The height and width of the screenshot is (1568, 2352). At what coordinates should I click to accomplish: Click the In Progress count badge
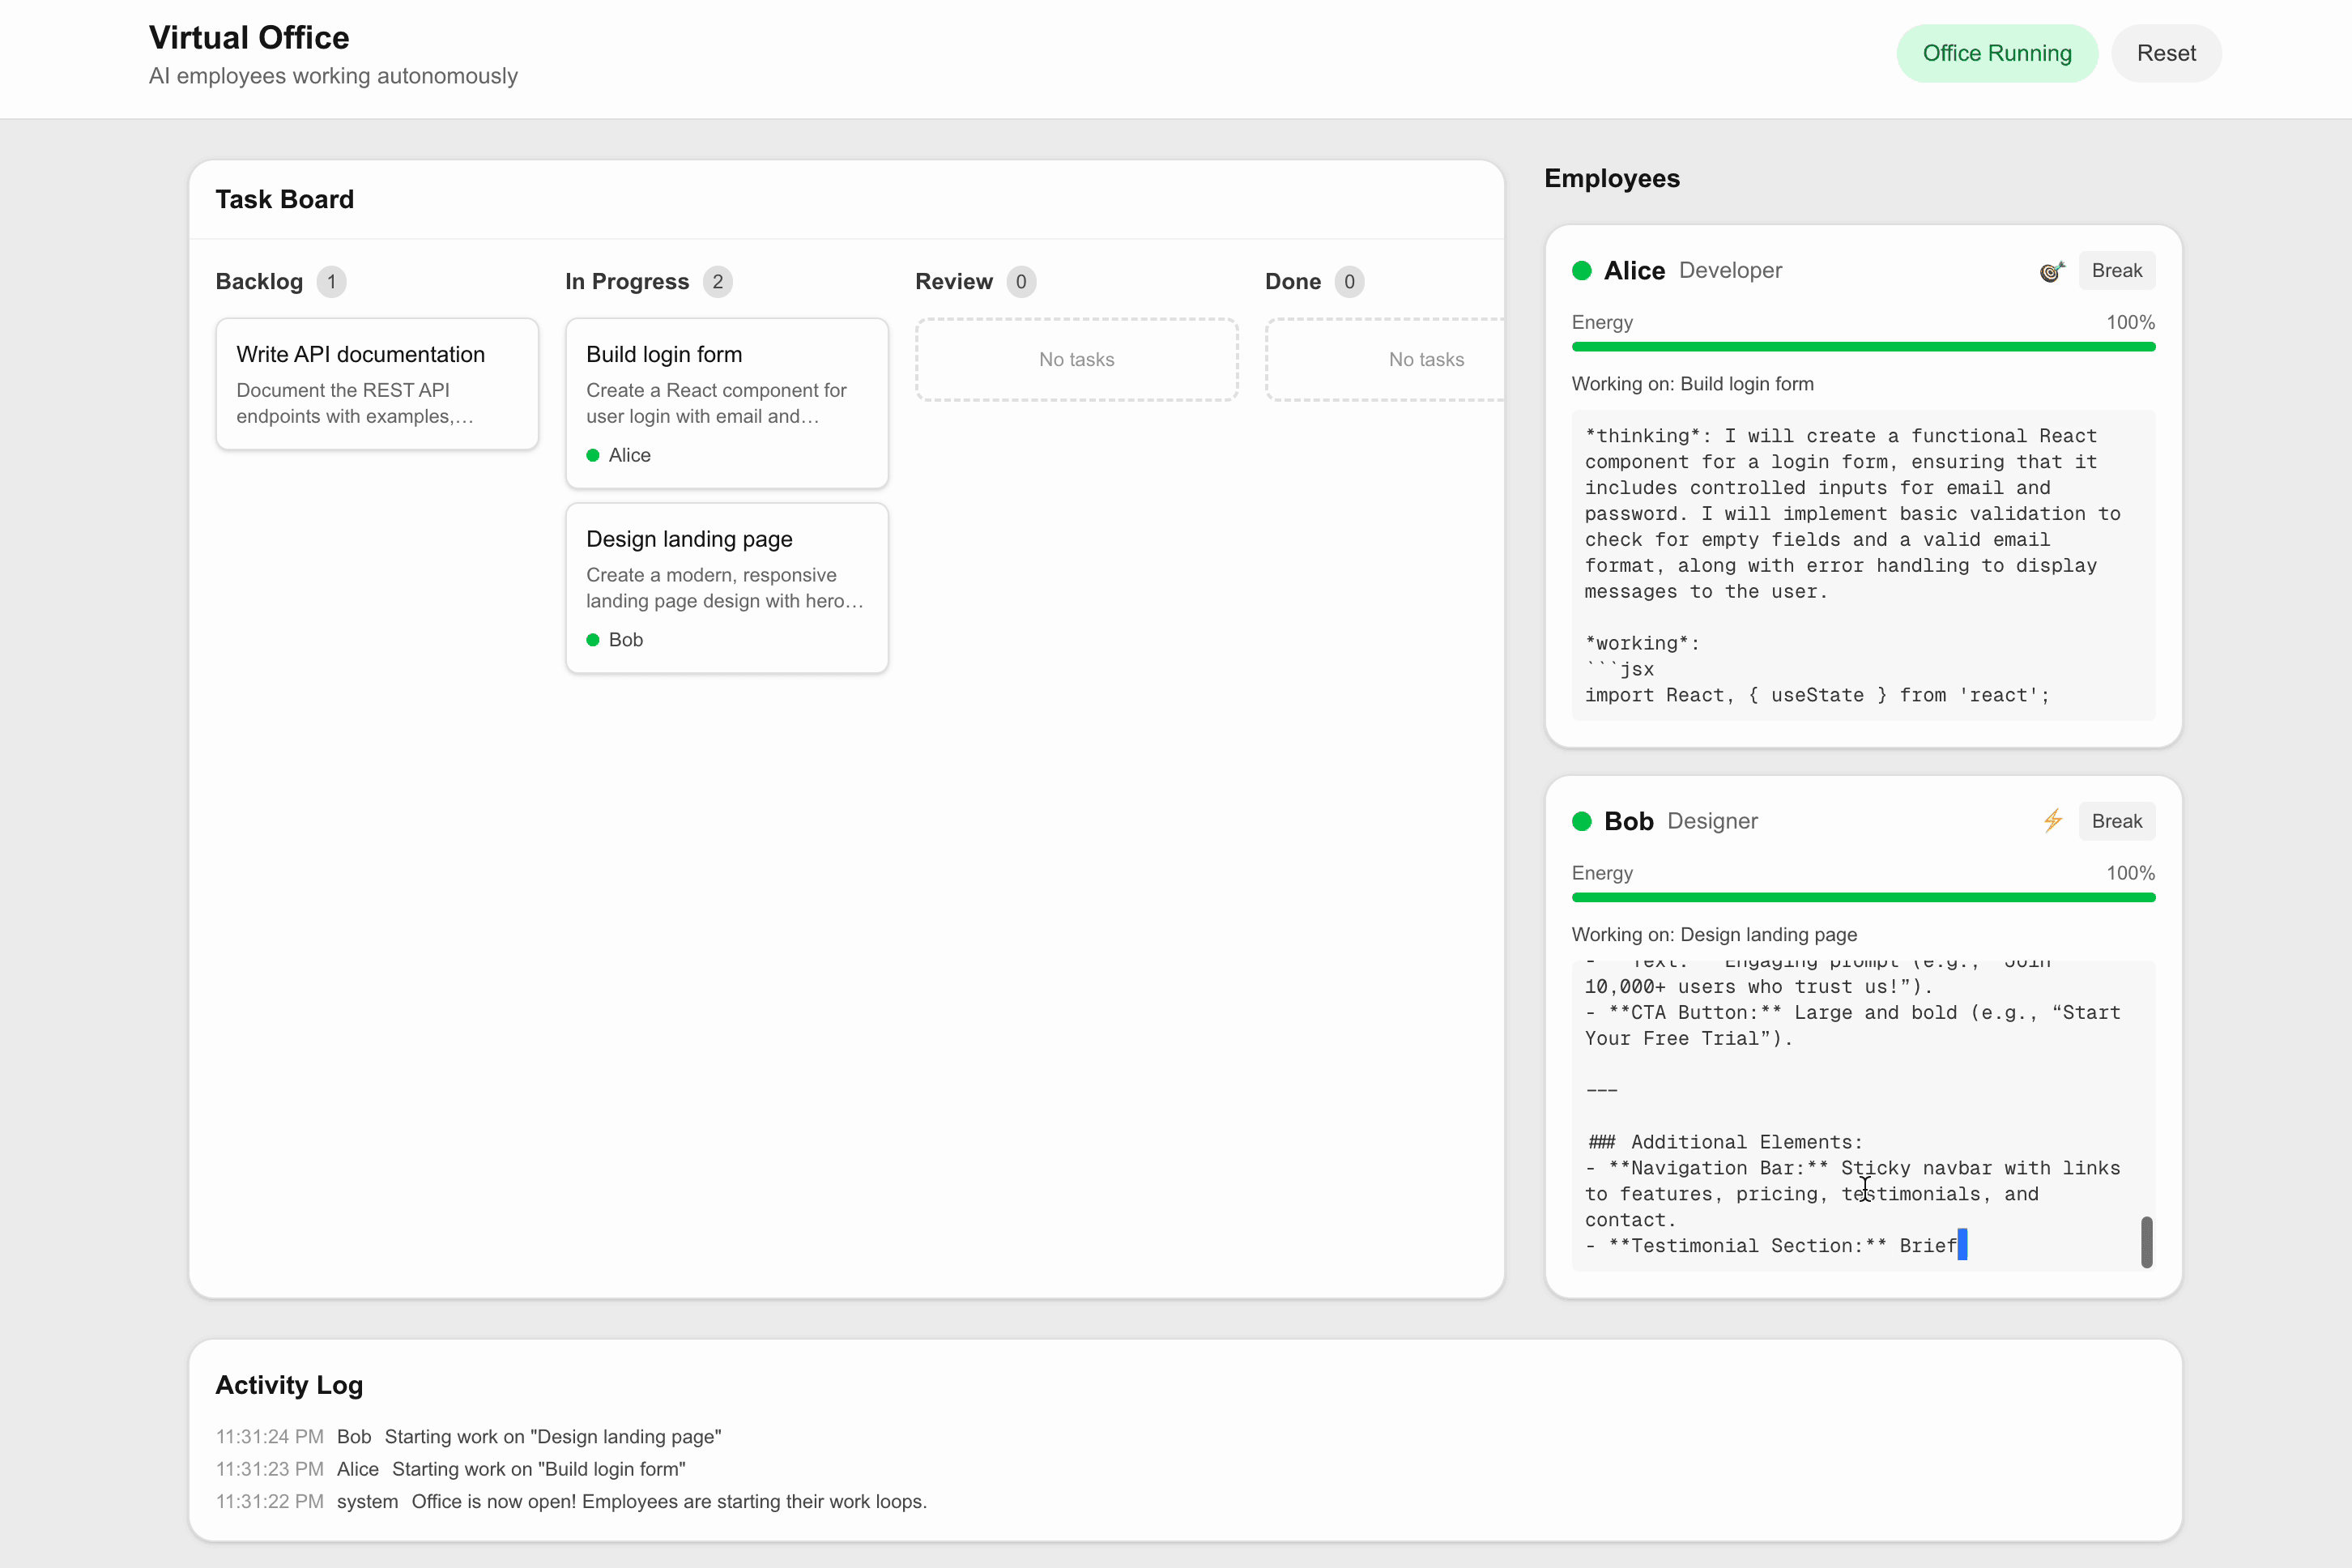coord(718,282)
